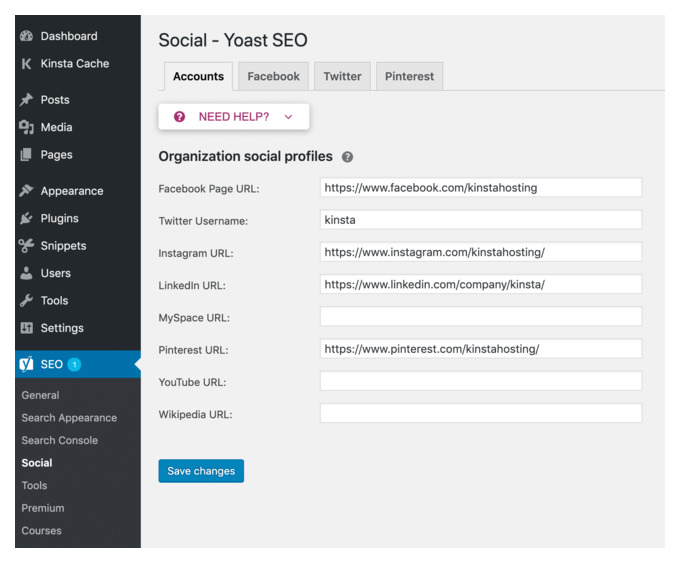Open Search Console submenu
This screenshot has height=563, width=680.
60,440
